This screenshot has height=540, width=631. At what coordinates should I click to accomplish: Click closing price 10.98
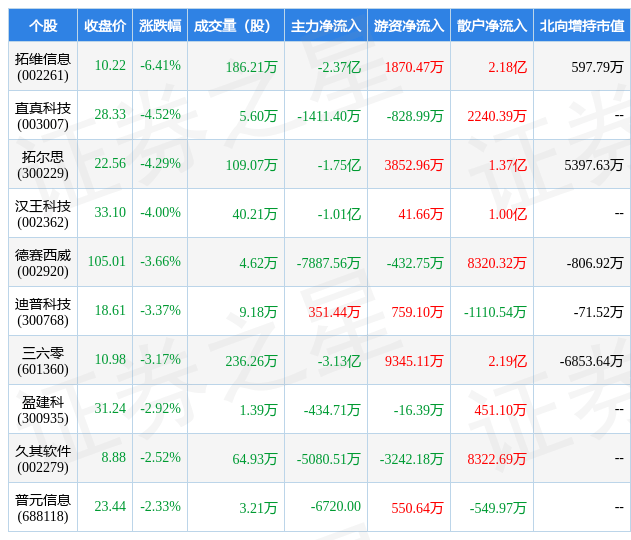pyautogui.click(x=110, y=359)
